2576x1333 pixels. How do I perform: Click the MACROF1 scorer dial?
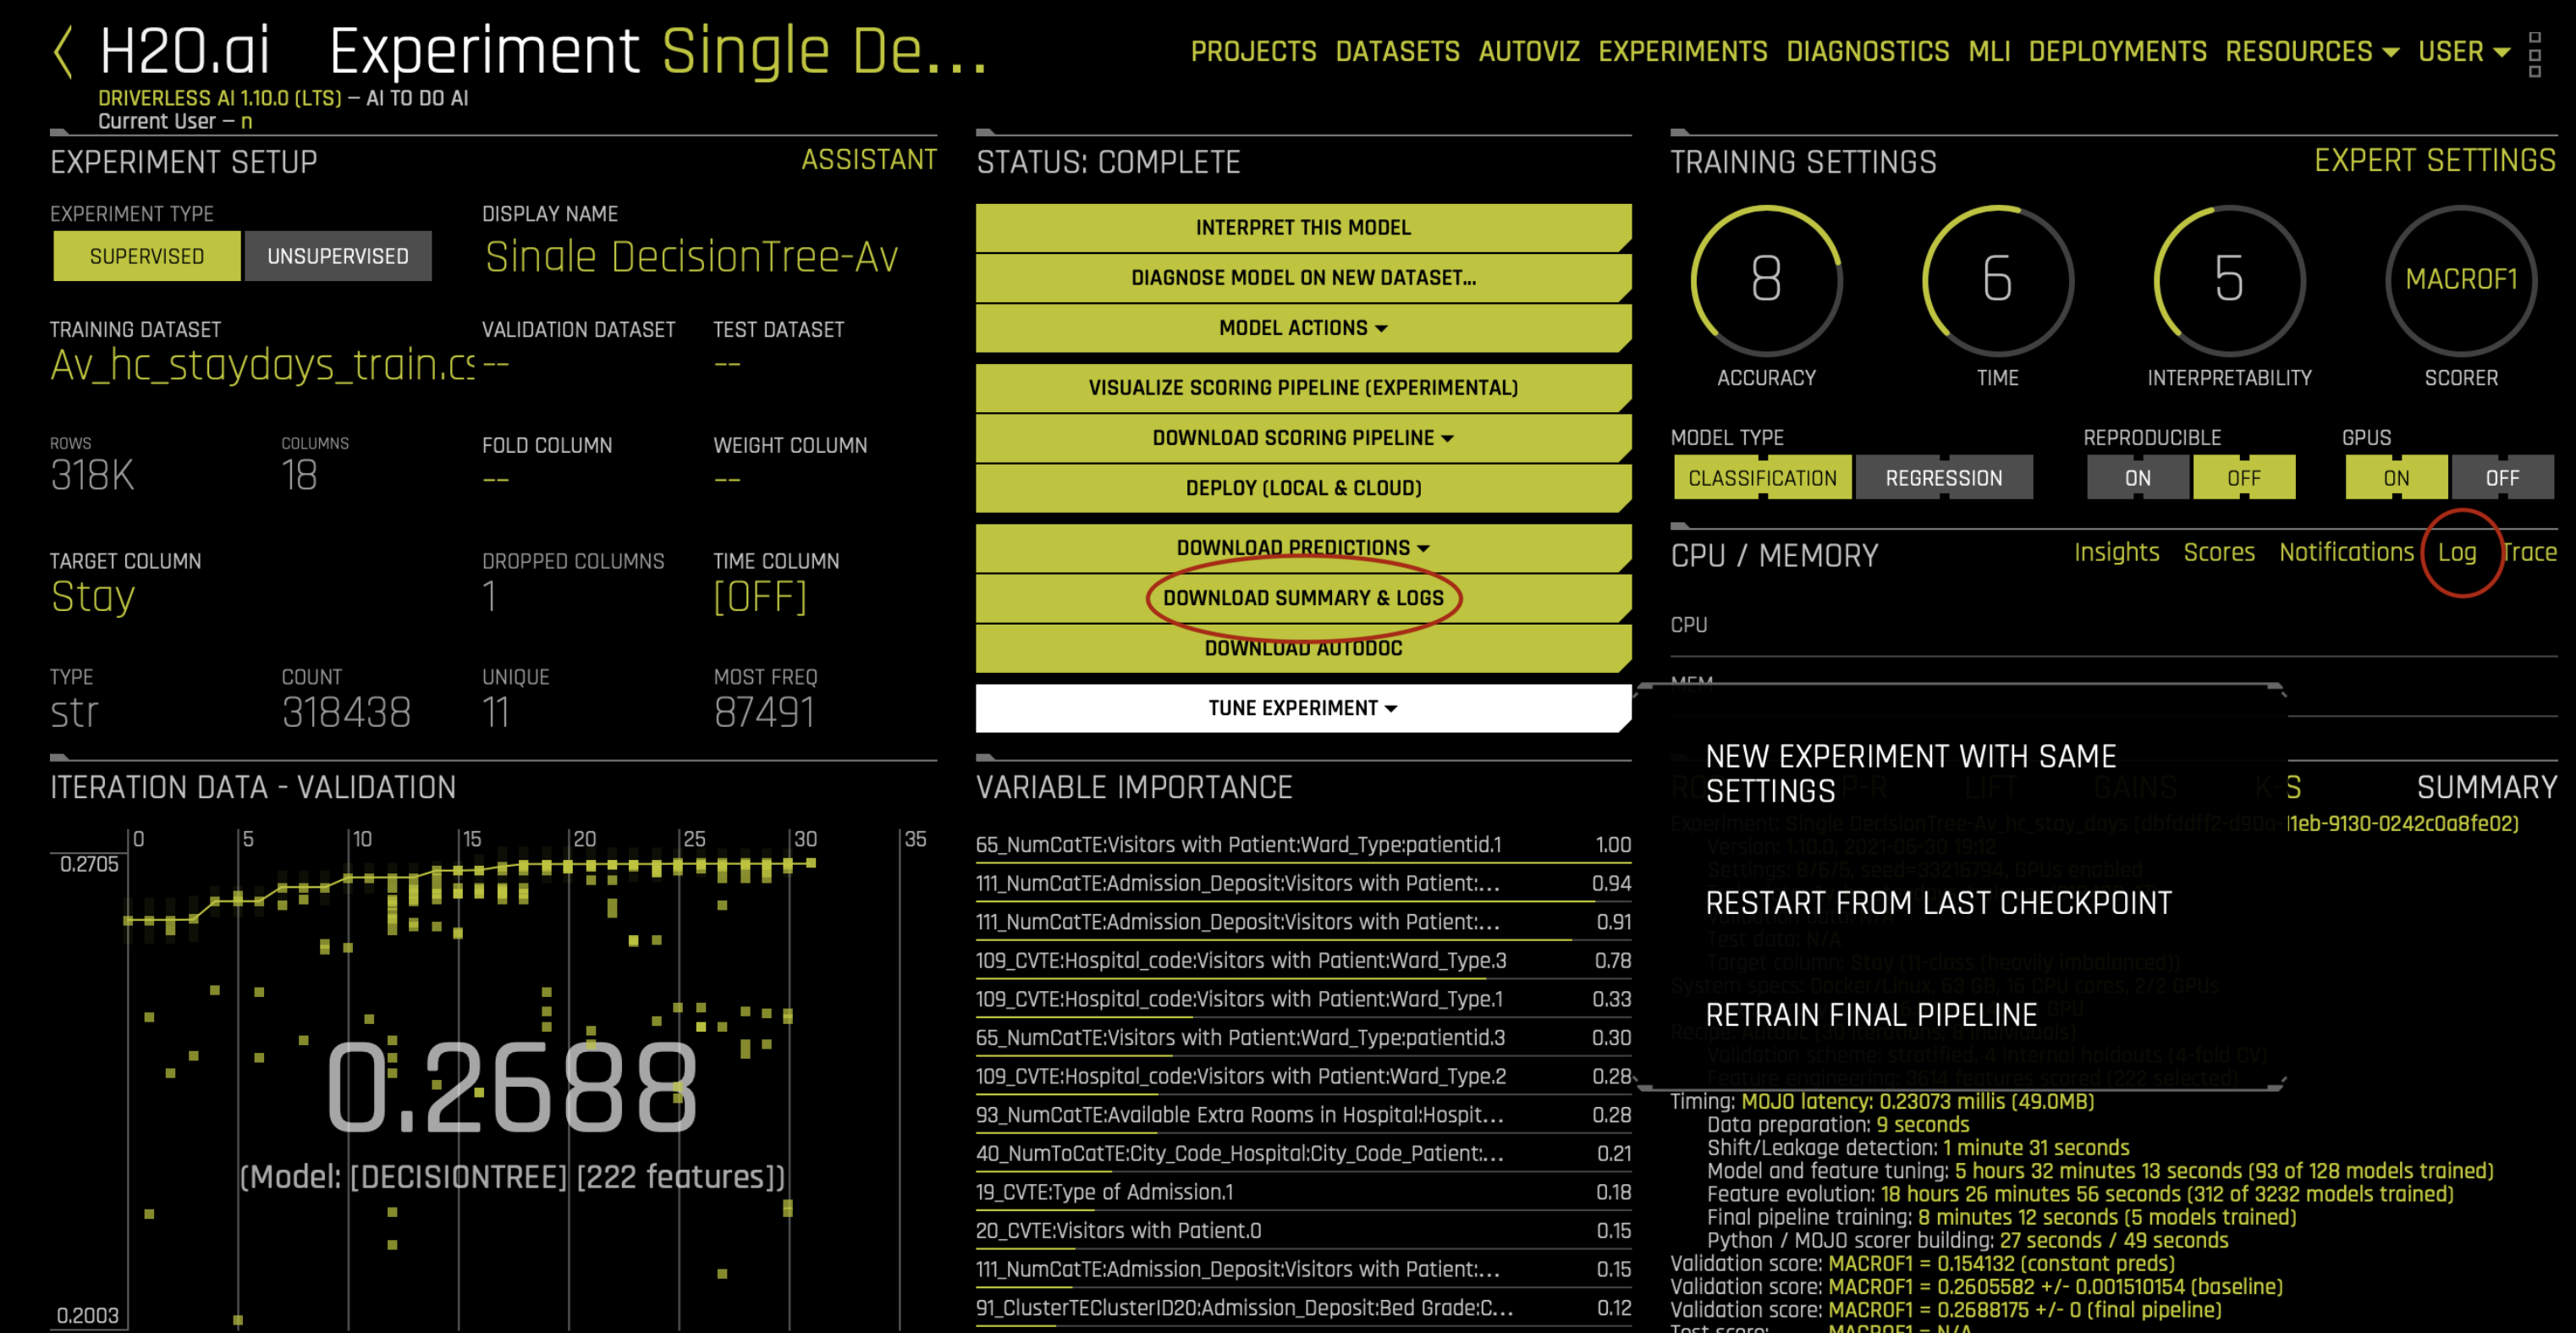point(2460,280)
